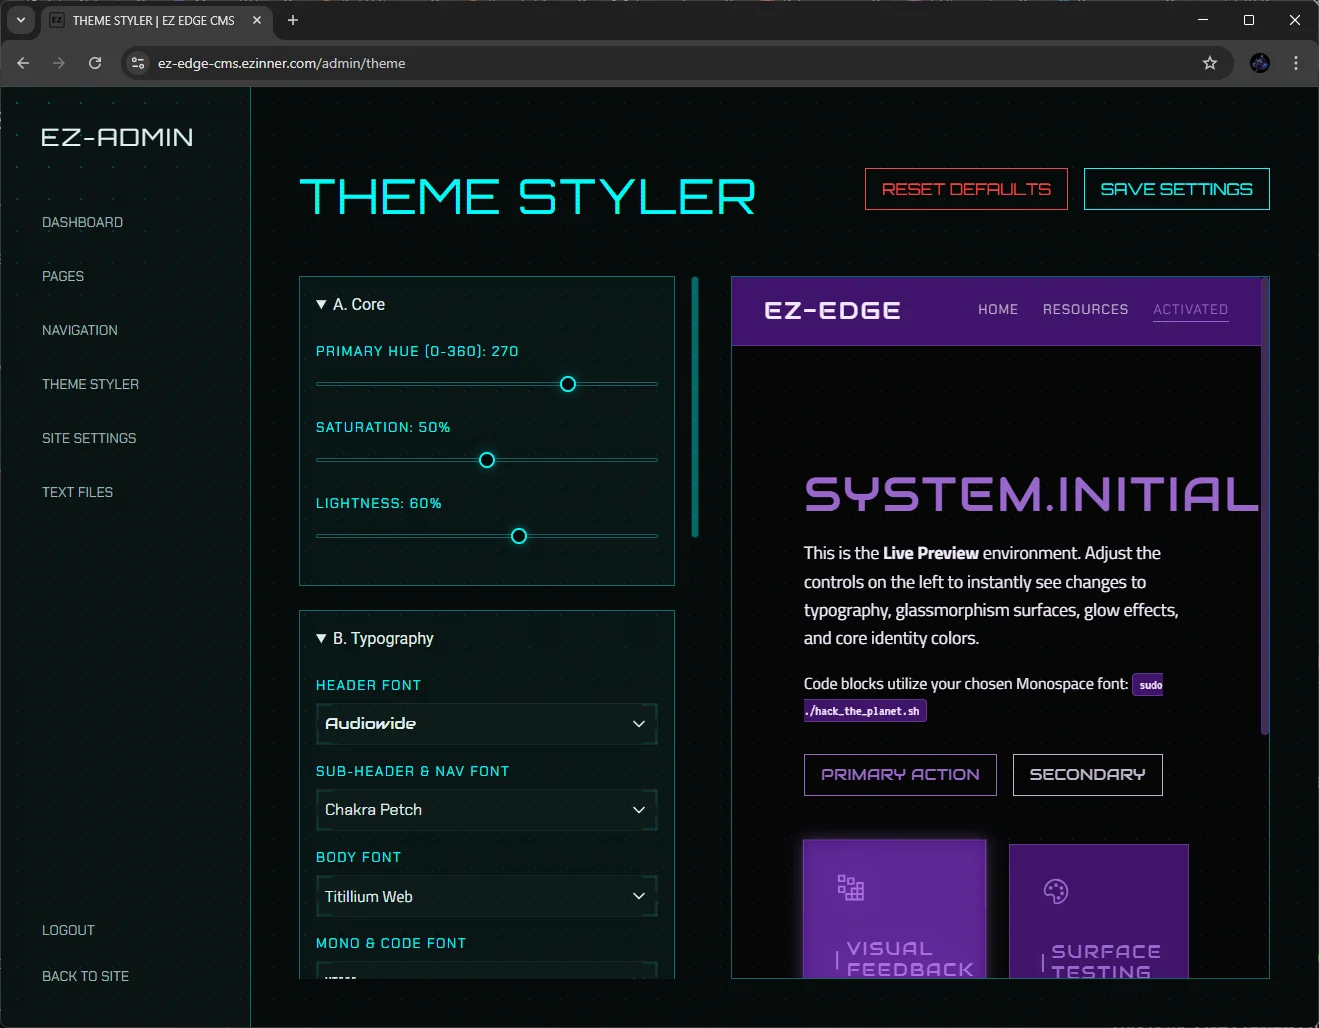Click the Visual Feedback card grid icon
Screen dimensions: 1319x1028
851,888
